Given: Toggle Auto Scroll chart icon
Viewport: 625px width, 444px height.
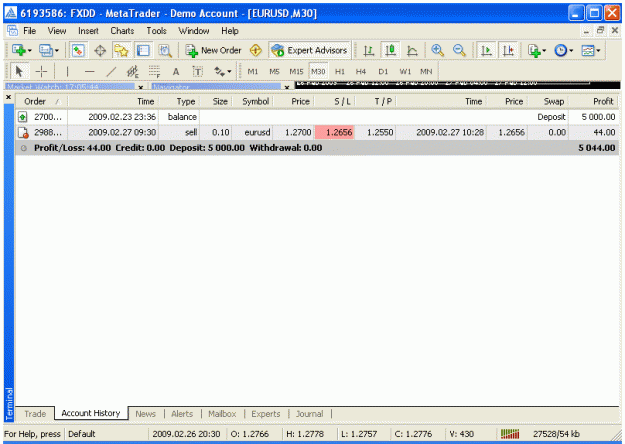Looking at the screenshot, I should click(486, 51).
